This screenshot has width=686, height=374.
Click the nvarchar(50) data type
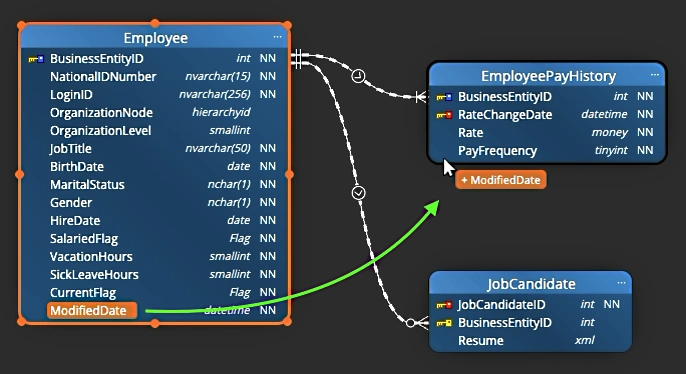point(218,148)
